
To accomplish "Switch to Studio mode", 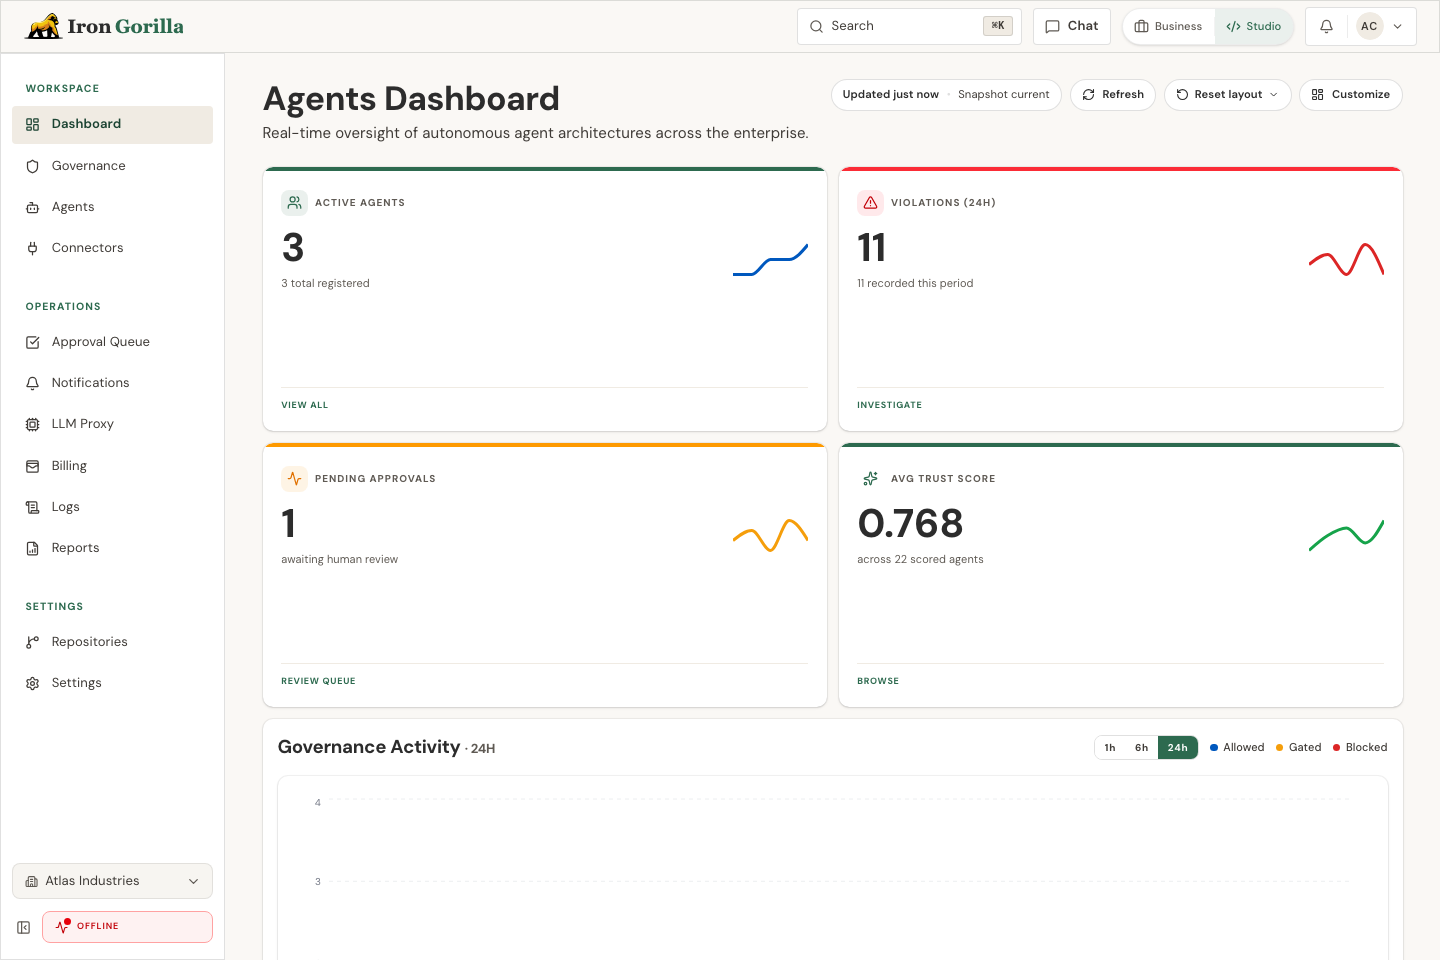I will point(1254,27).
